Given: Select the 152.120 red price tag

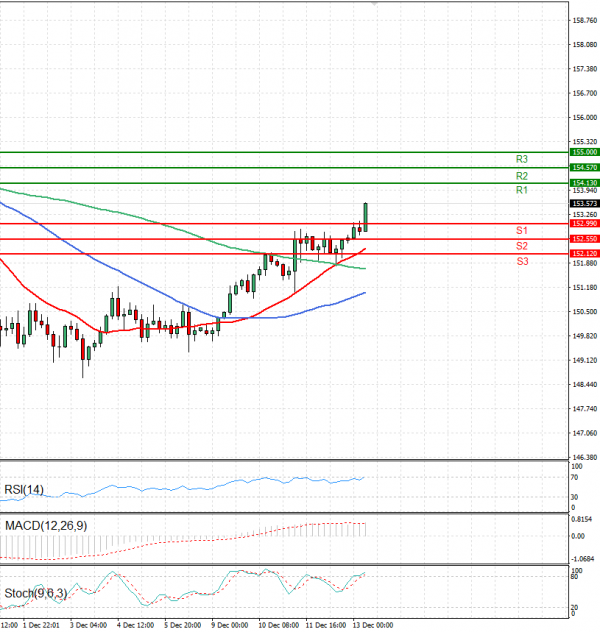Looking at the screenshot, I should coord(585,254).
